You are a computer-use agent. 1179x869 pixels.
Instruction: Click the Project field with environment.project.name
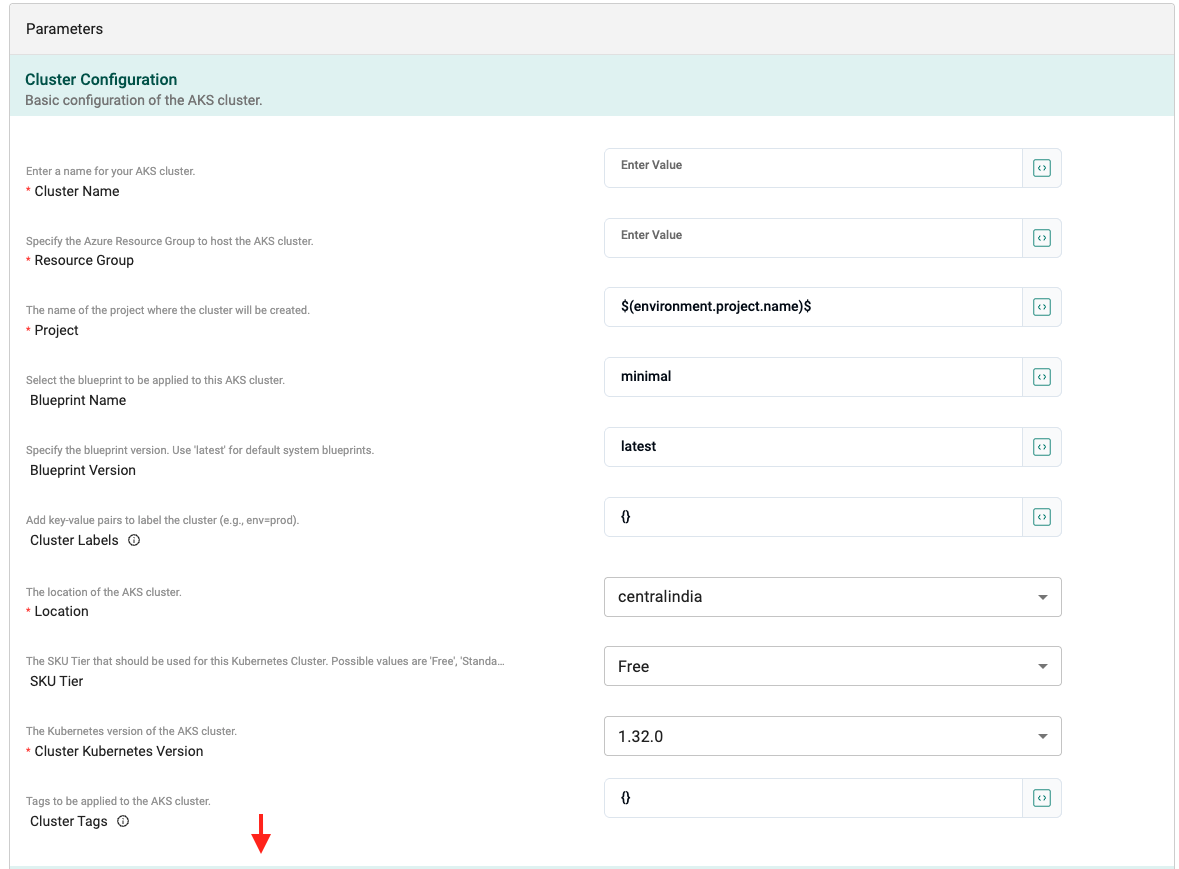[812, 307]
